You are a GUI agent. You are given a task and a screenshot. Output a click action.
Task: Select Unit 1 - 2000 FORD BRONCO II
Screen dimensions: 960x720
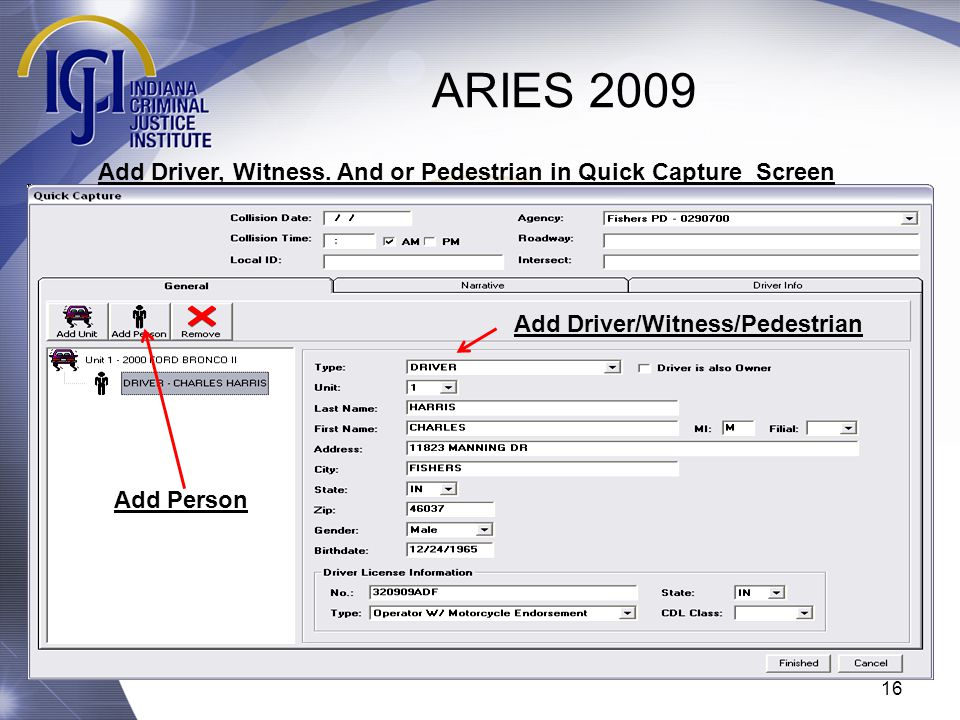160,360
